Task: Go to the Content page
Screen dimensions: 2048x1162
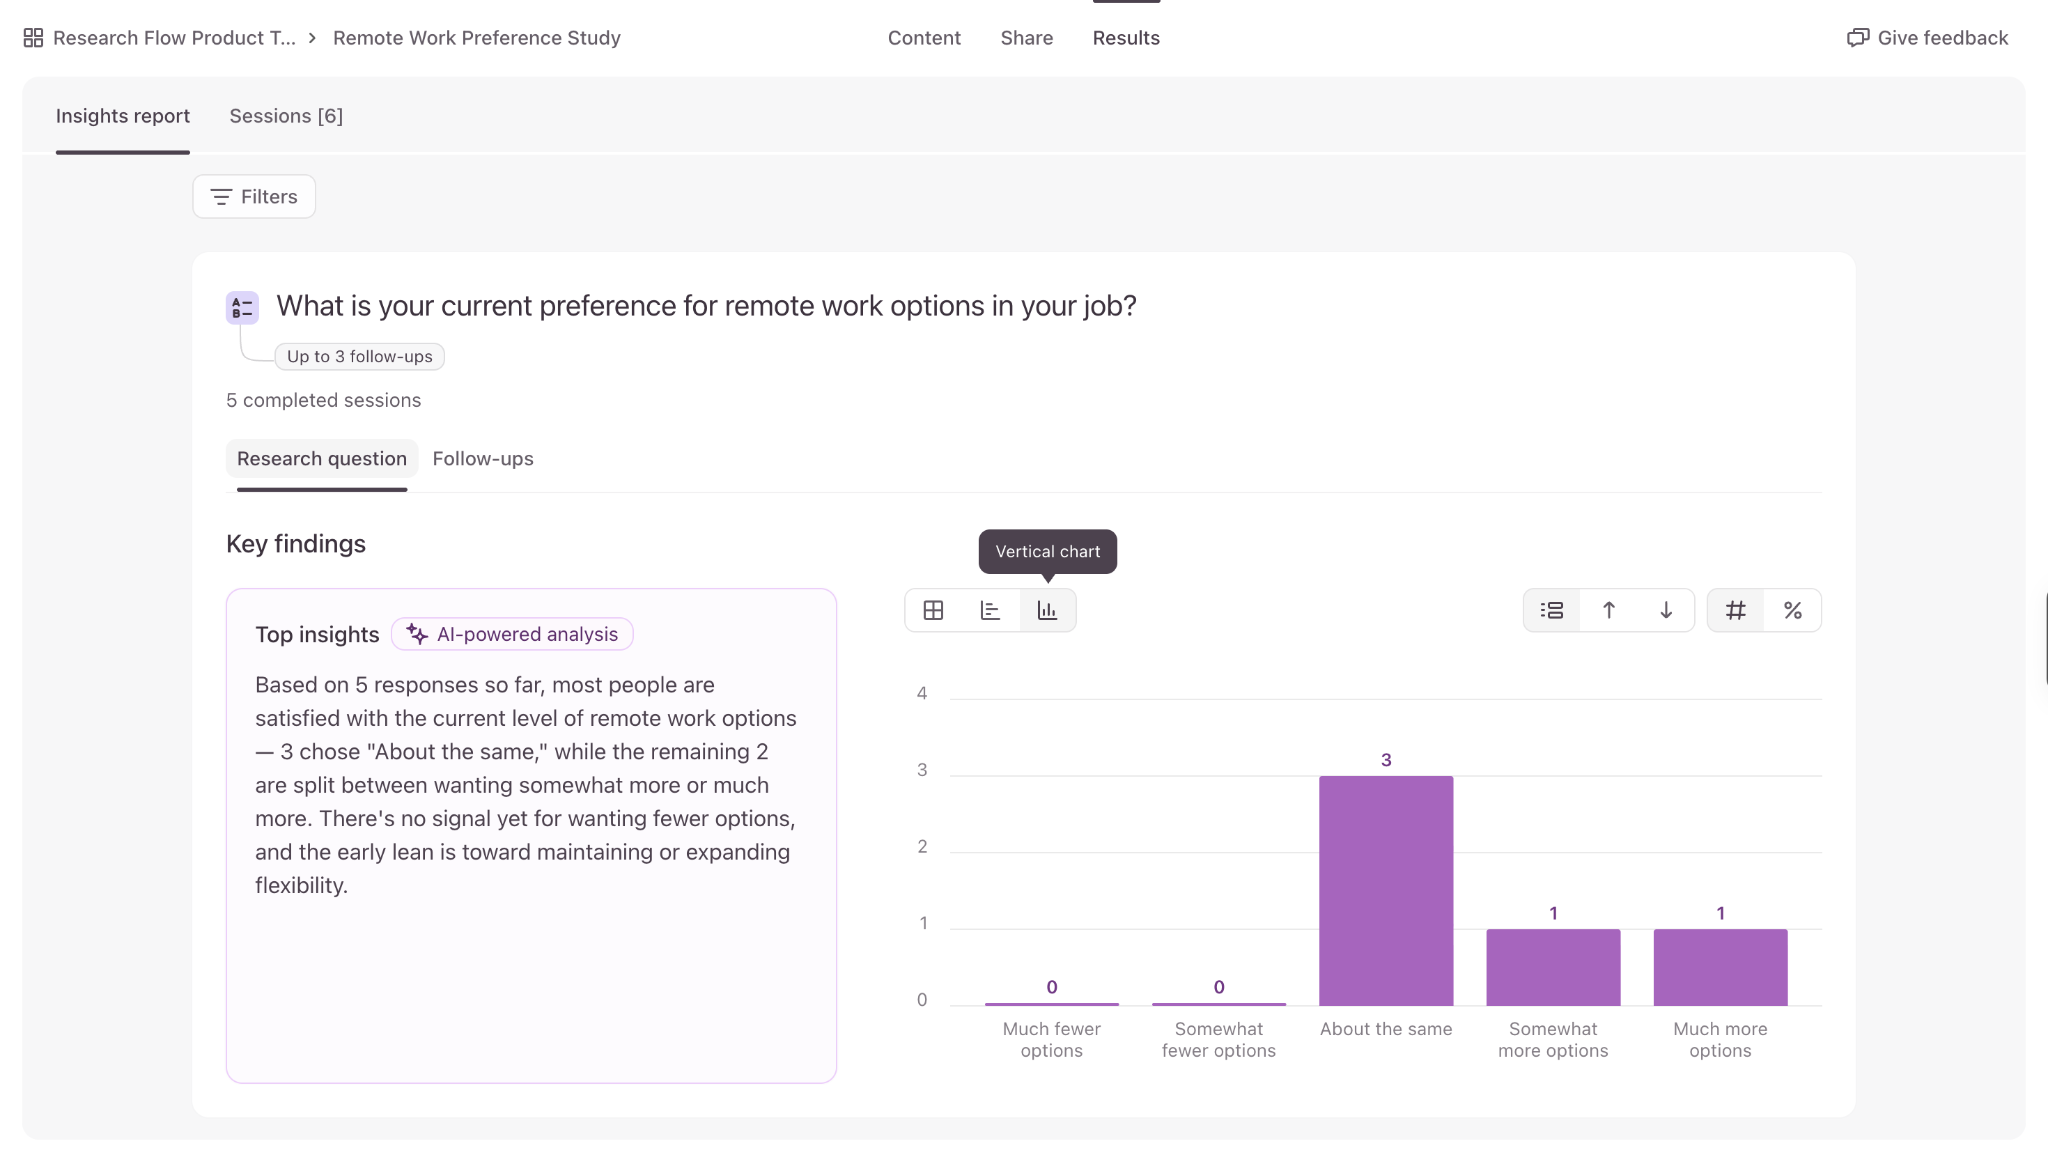Action: click(924, 38)
